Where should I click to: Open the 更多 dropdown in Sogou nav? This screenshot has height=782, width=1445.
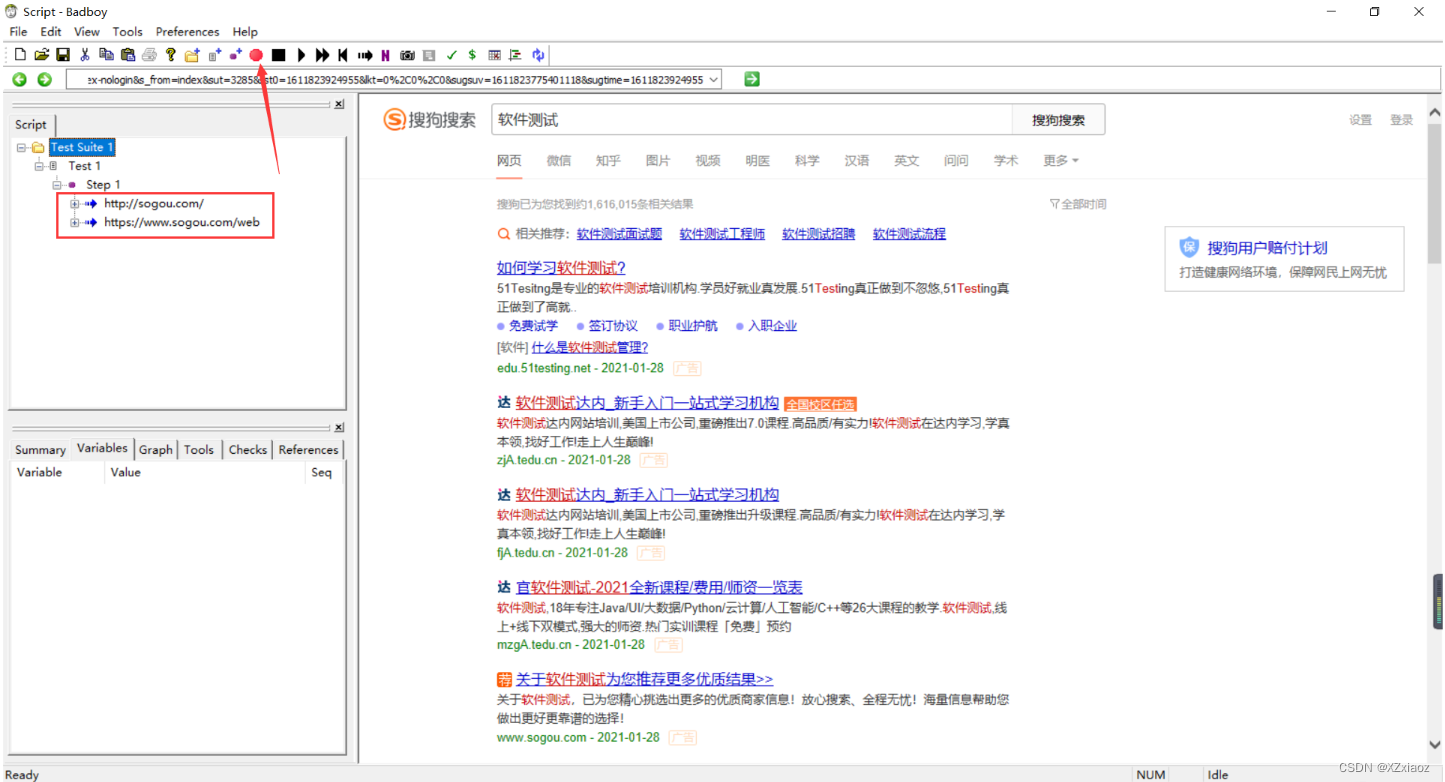click(x=1061, y=160)
